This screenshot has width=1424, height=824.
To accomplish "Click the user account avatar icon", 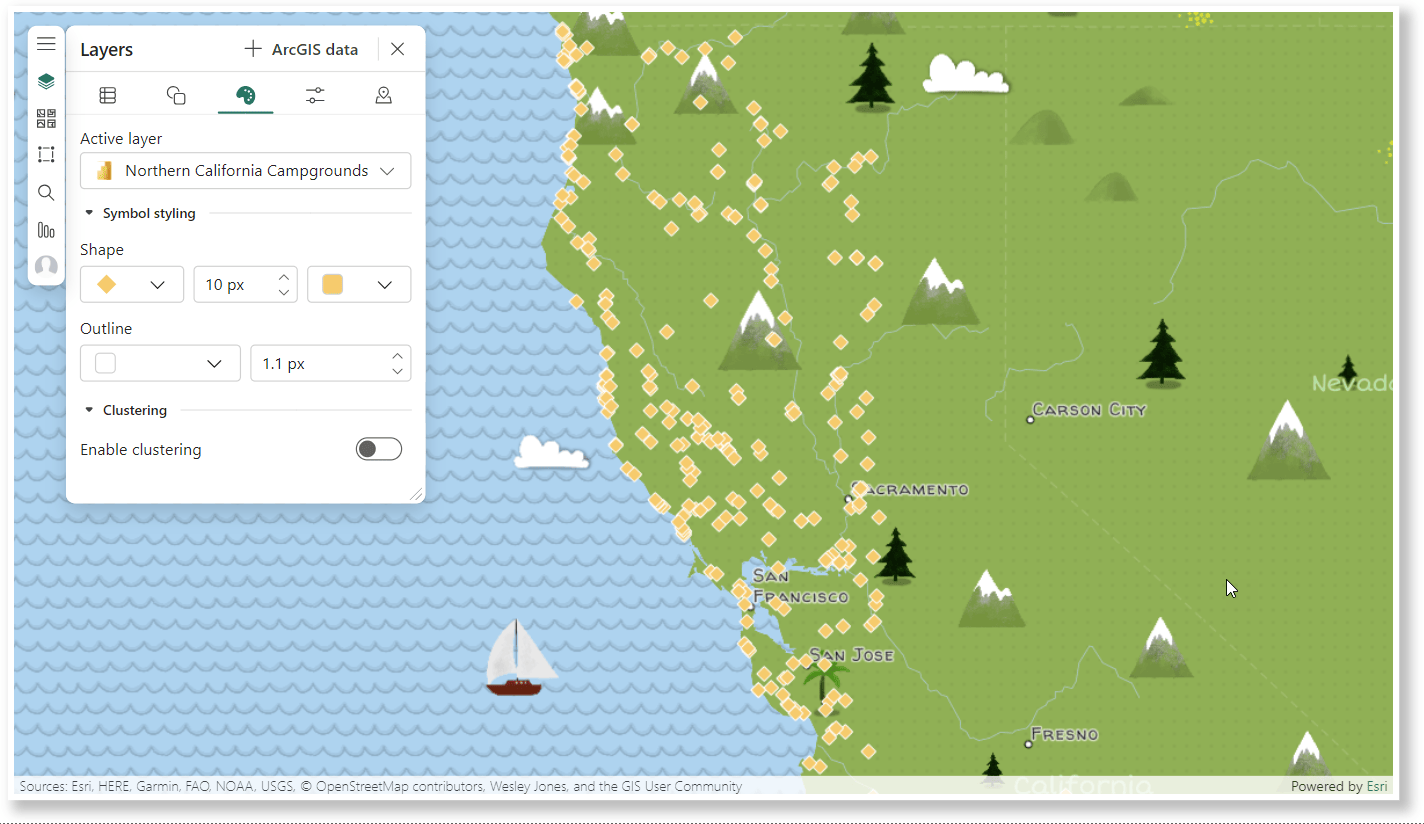I will click(46, 266).
